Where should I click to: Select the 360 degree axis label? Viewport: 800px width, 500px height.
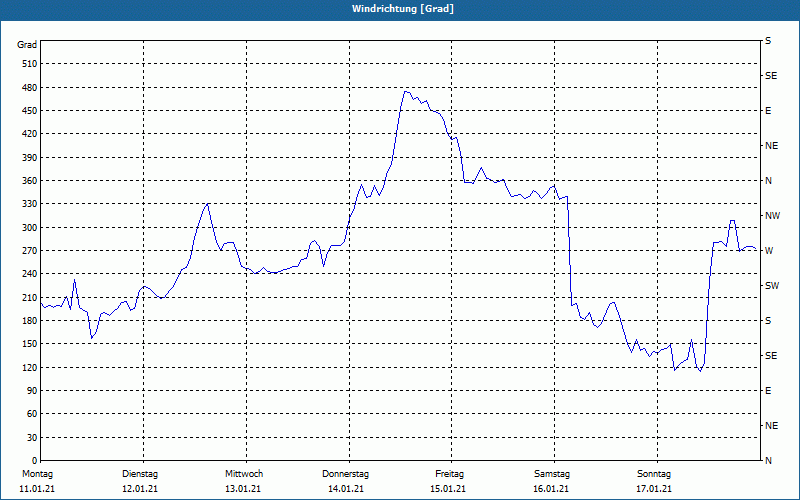pyautogui.click(x=30, y=181)
